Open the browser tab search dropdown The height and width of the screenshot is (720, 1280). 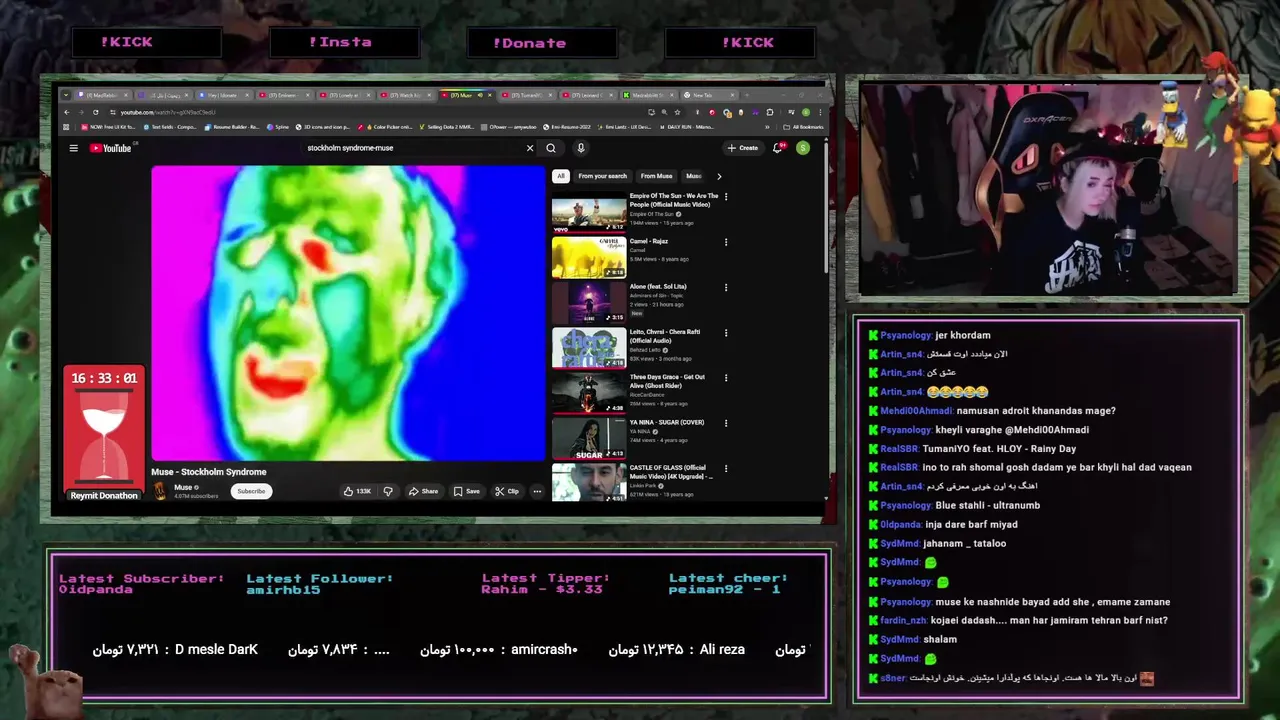click(x=66, y=95)
